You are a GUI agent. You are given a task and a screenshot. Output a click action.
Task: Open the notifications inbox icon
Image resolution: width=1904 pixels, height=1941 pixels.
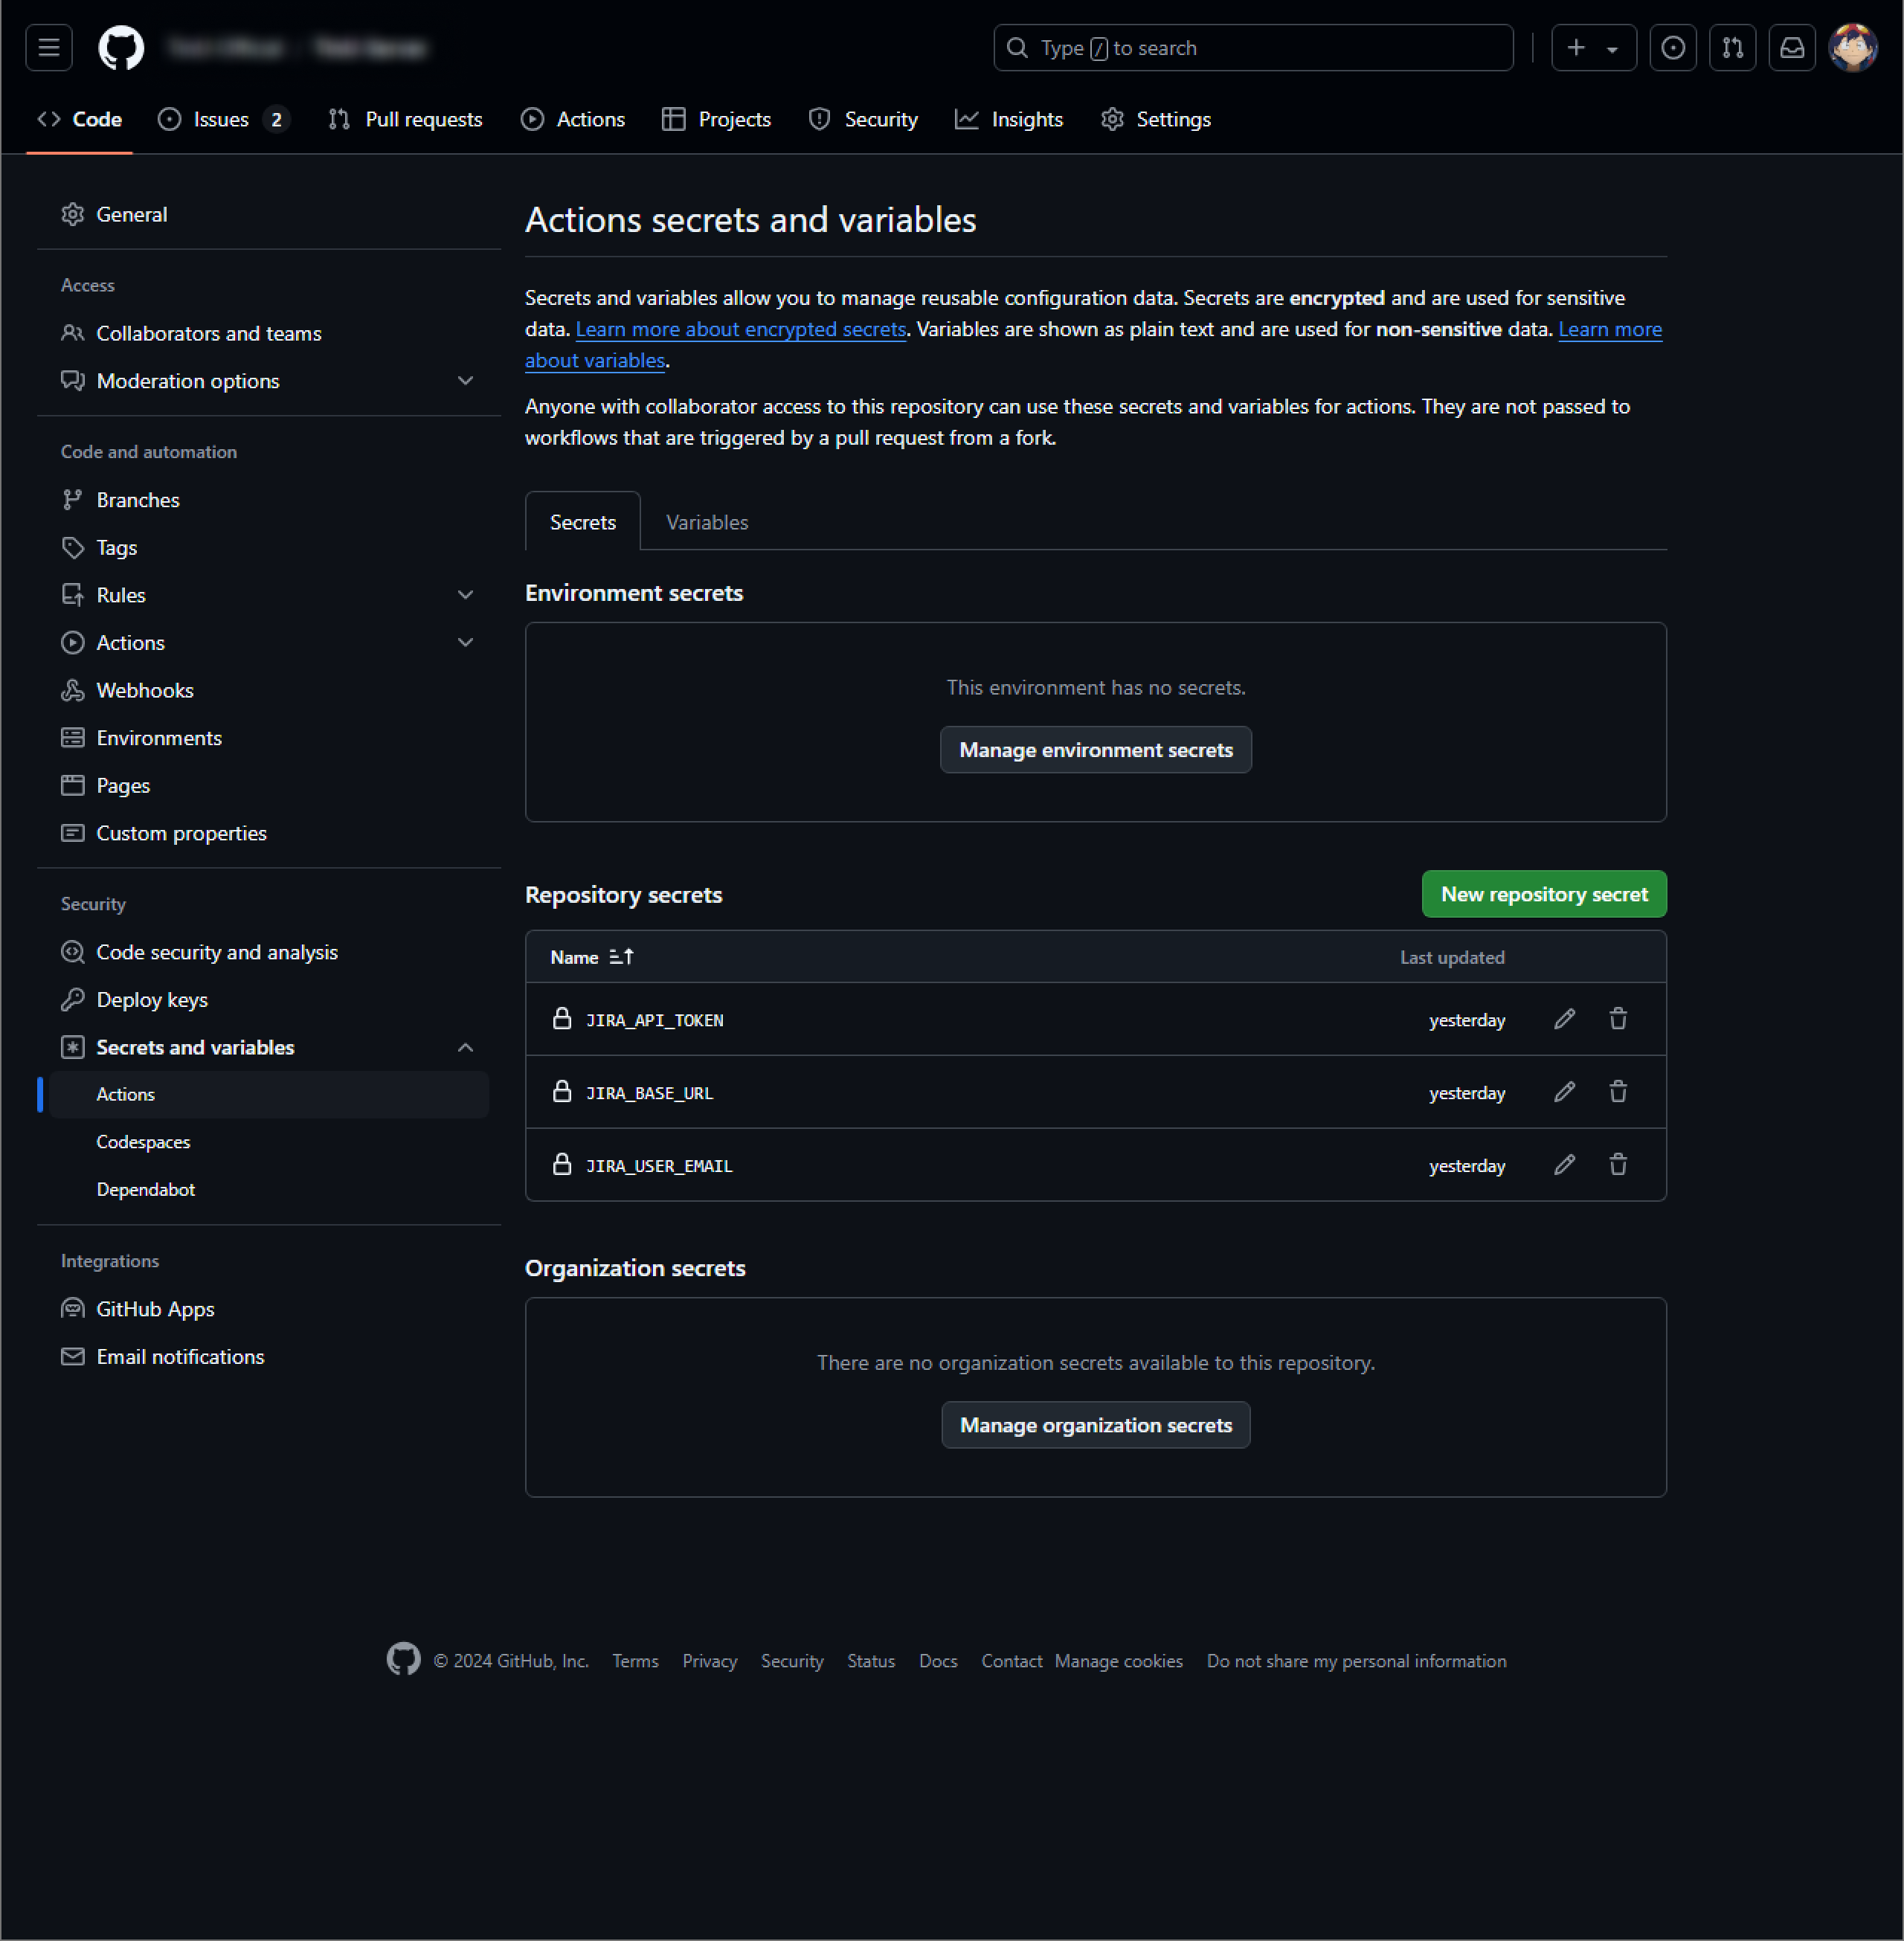click(1791, 48)
